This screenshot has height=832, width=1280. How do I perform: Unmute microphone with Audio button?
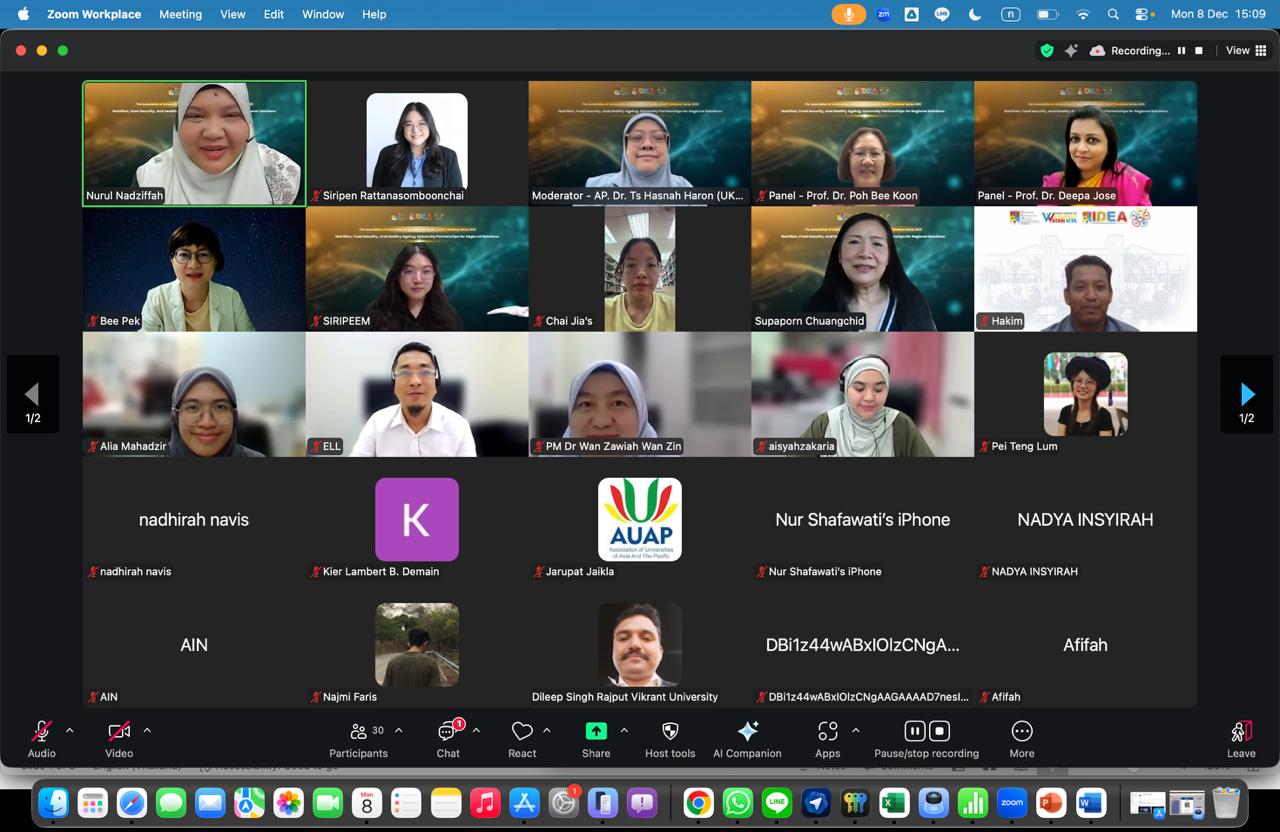coord(41,738)
